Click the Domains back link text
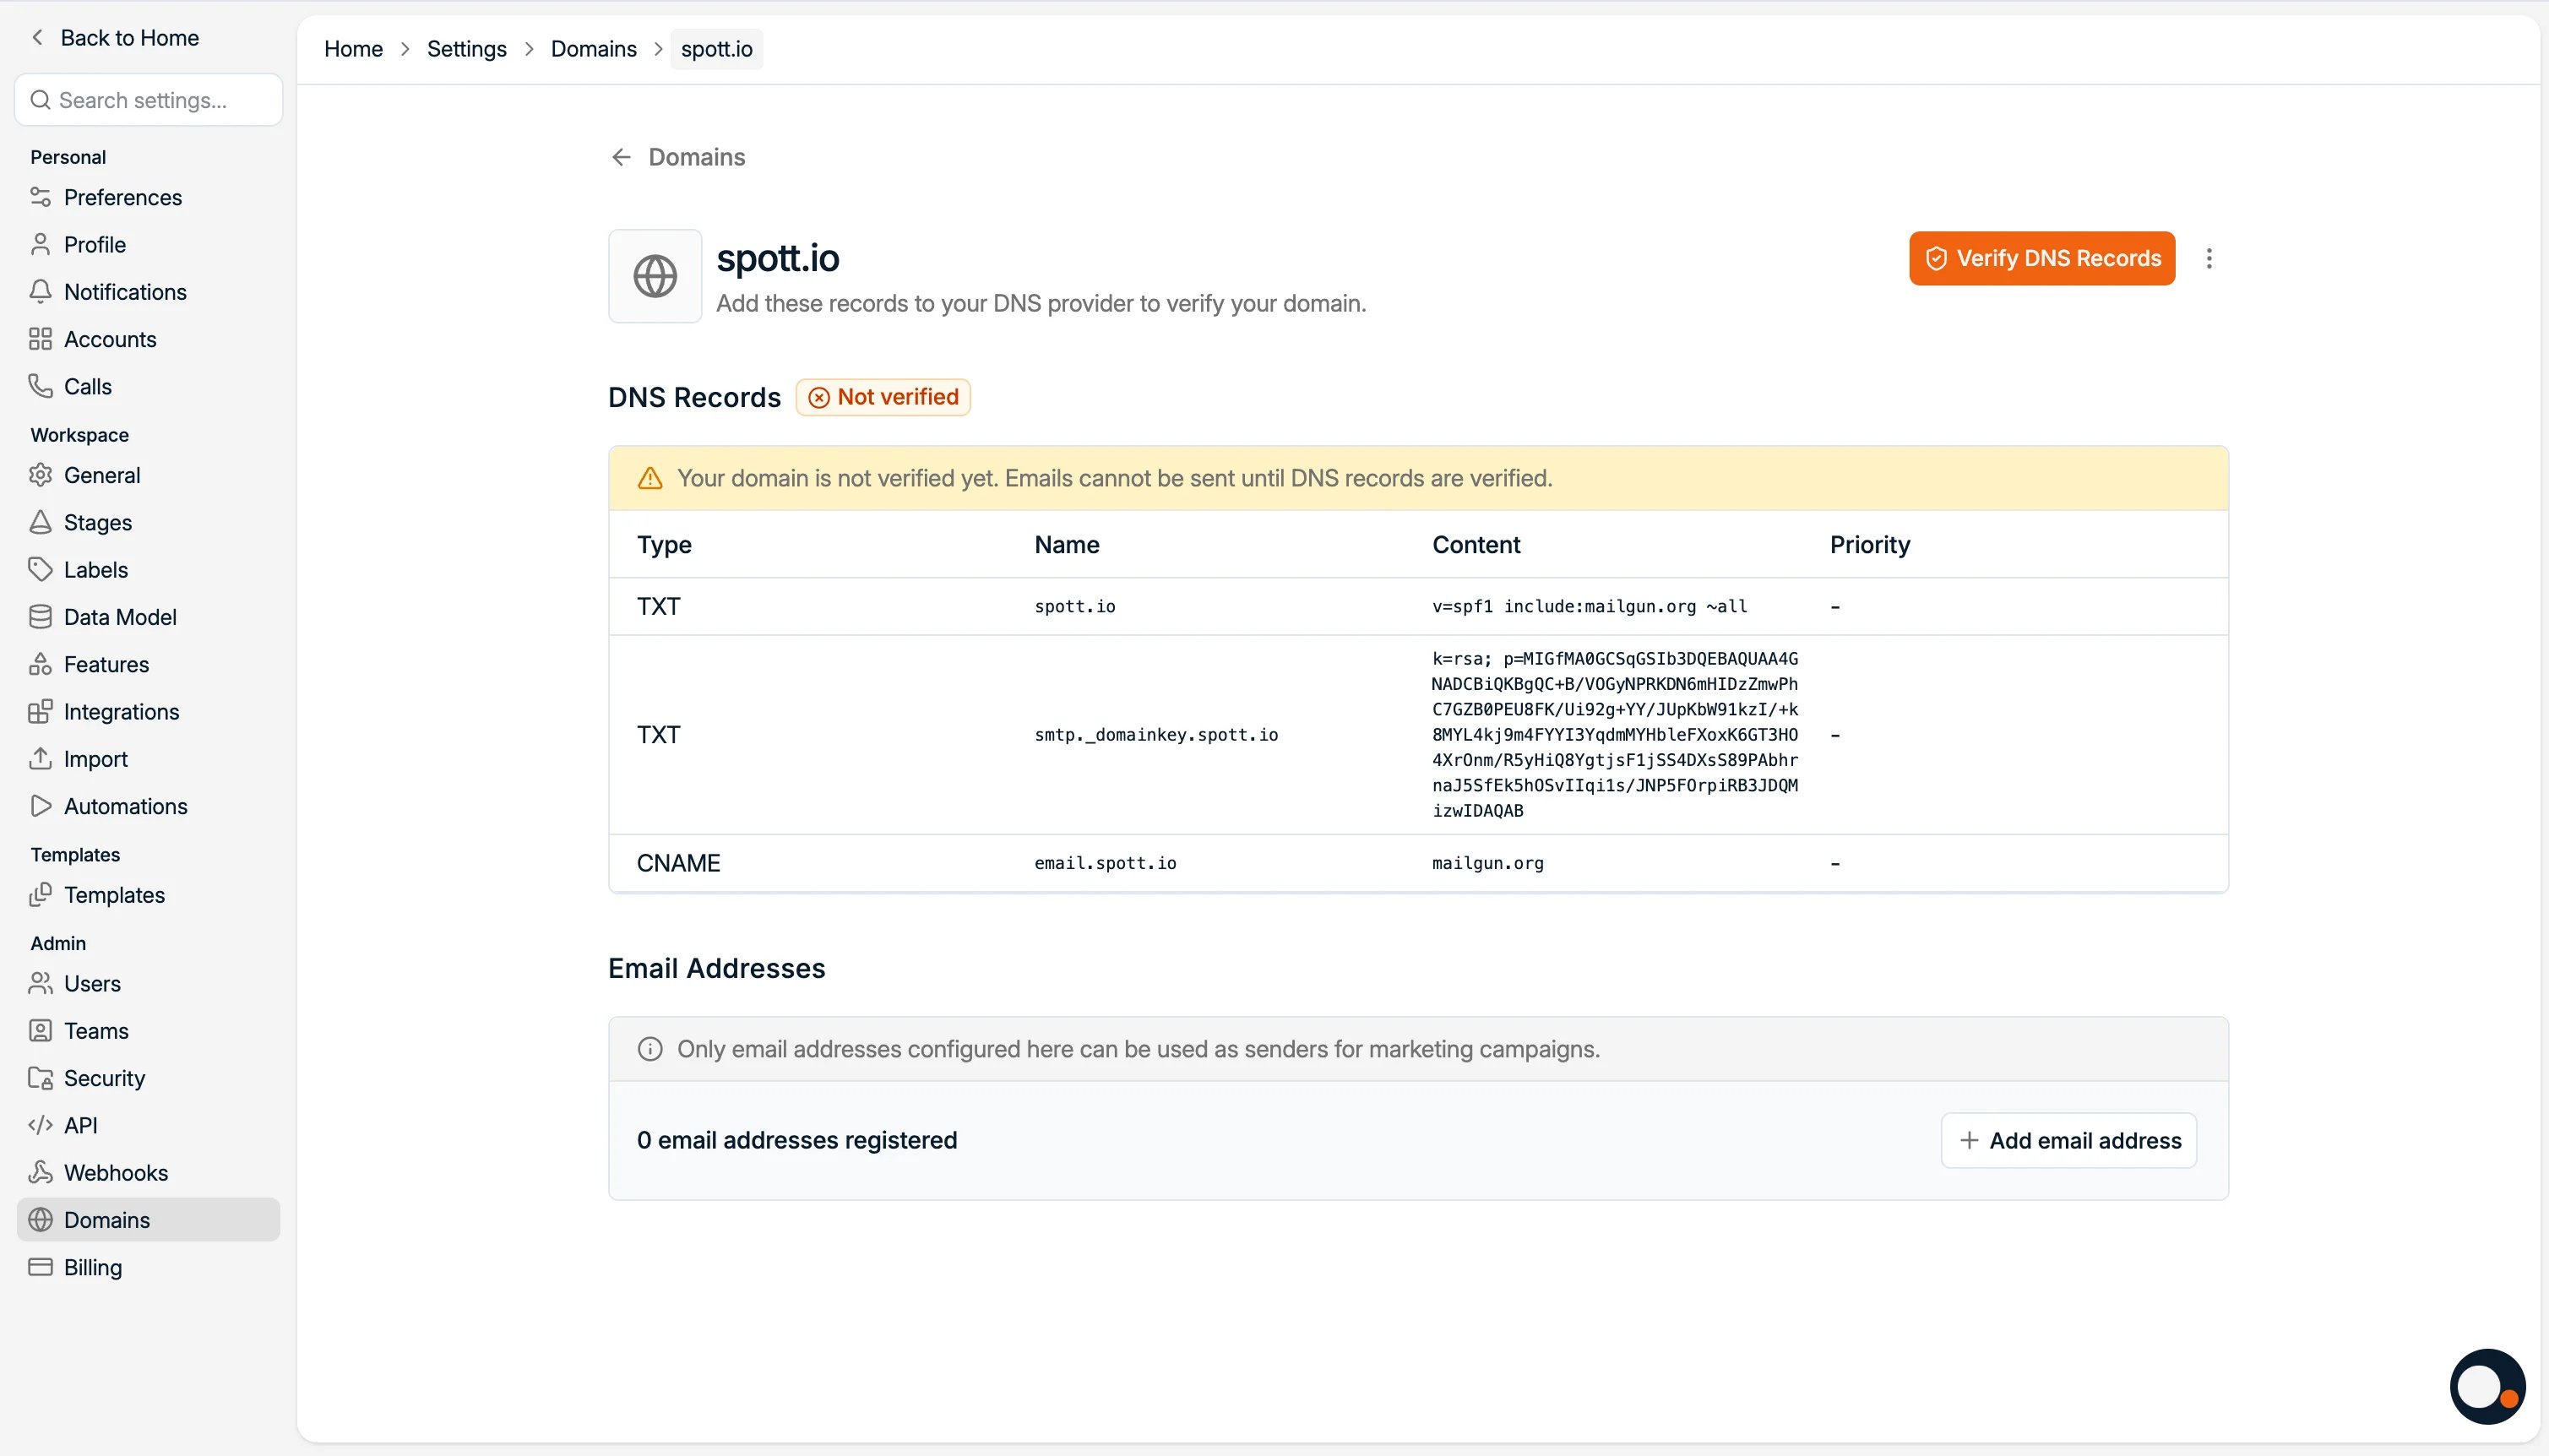 point(696,157)
